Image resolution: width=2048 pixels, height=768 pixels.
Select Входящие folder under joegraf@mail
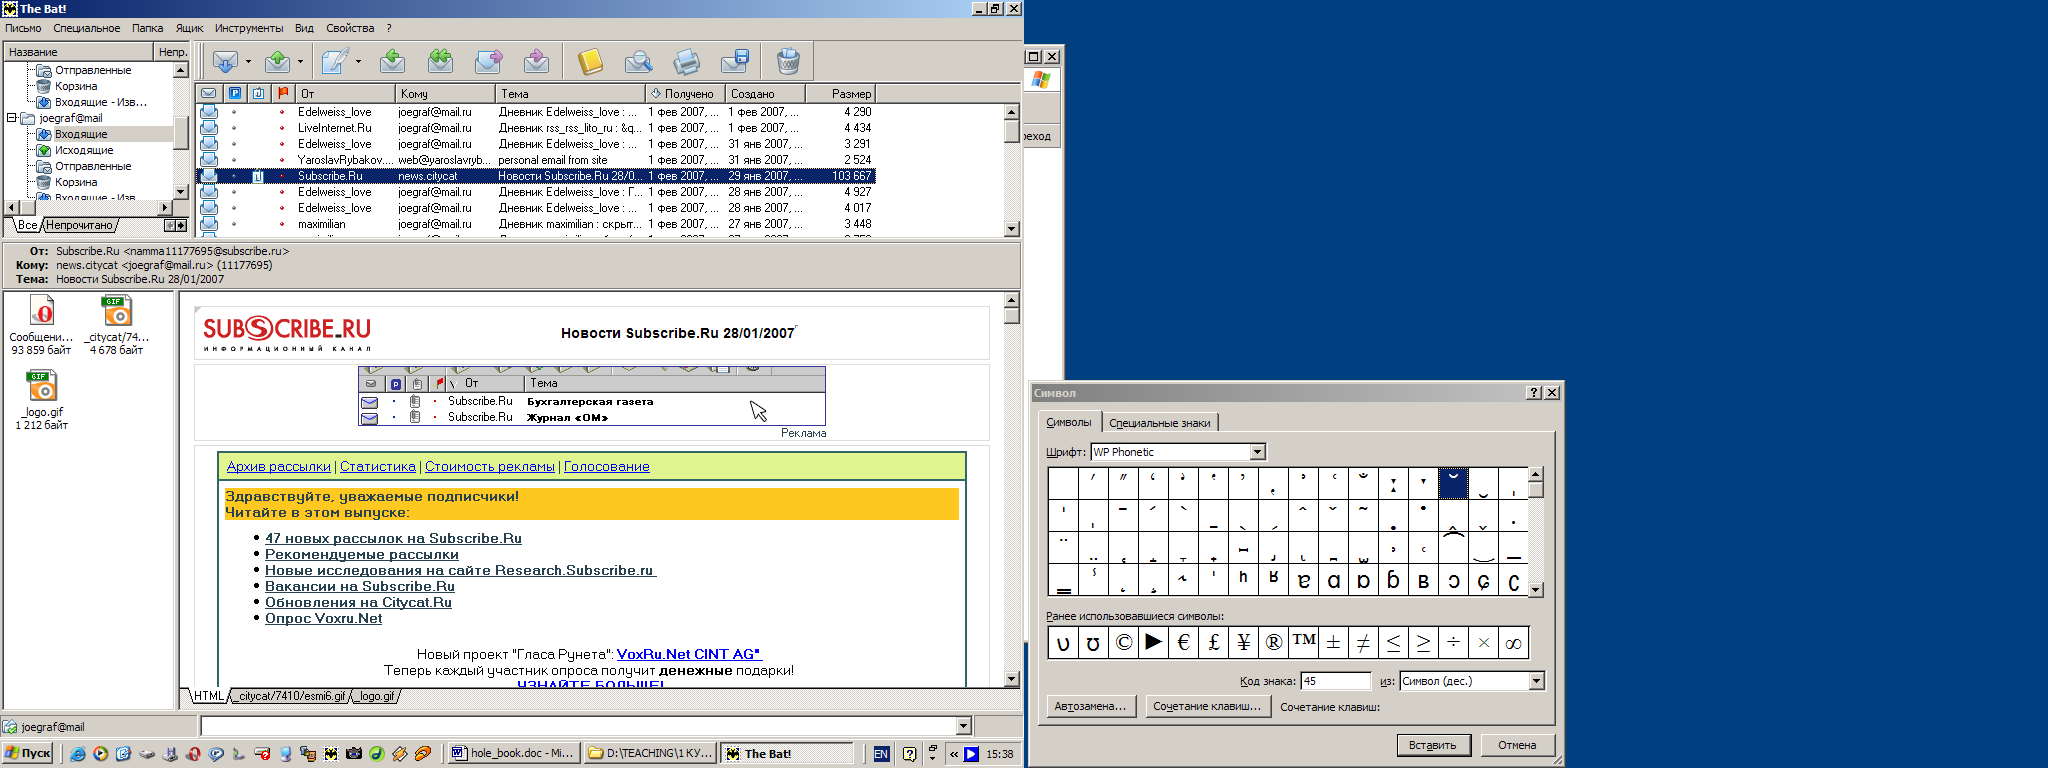[81, 134]
